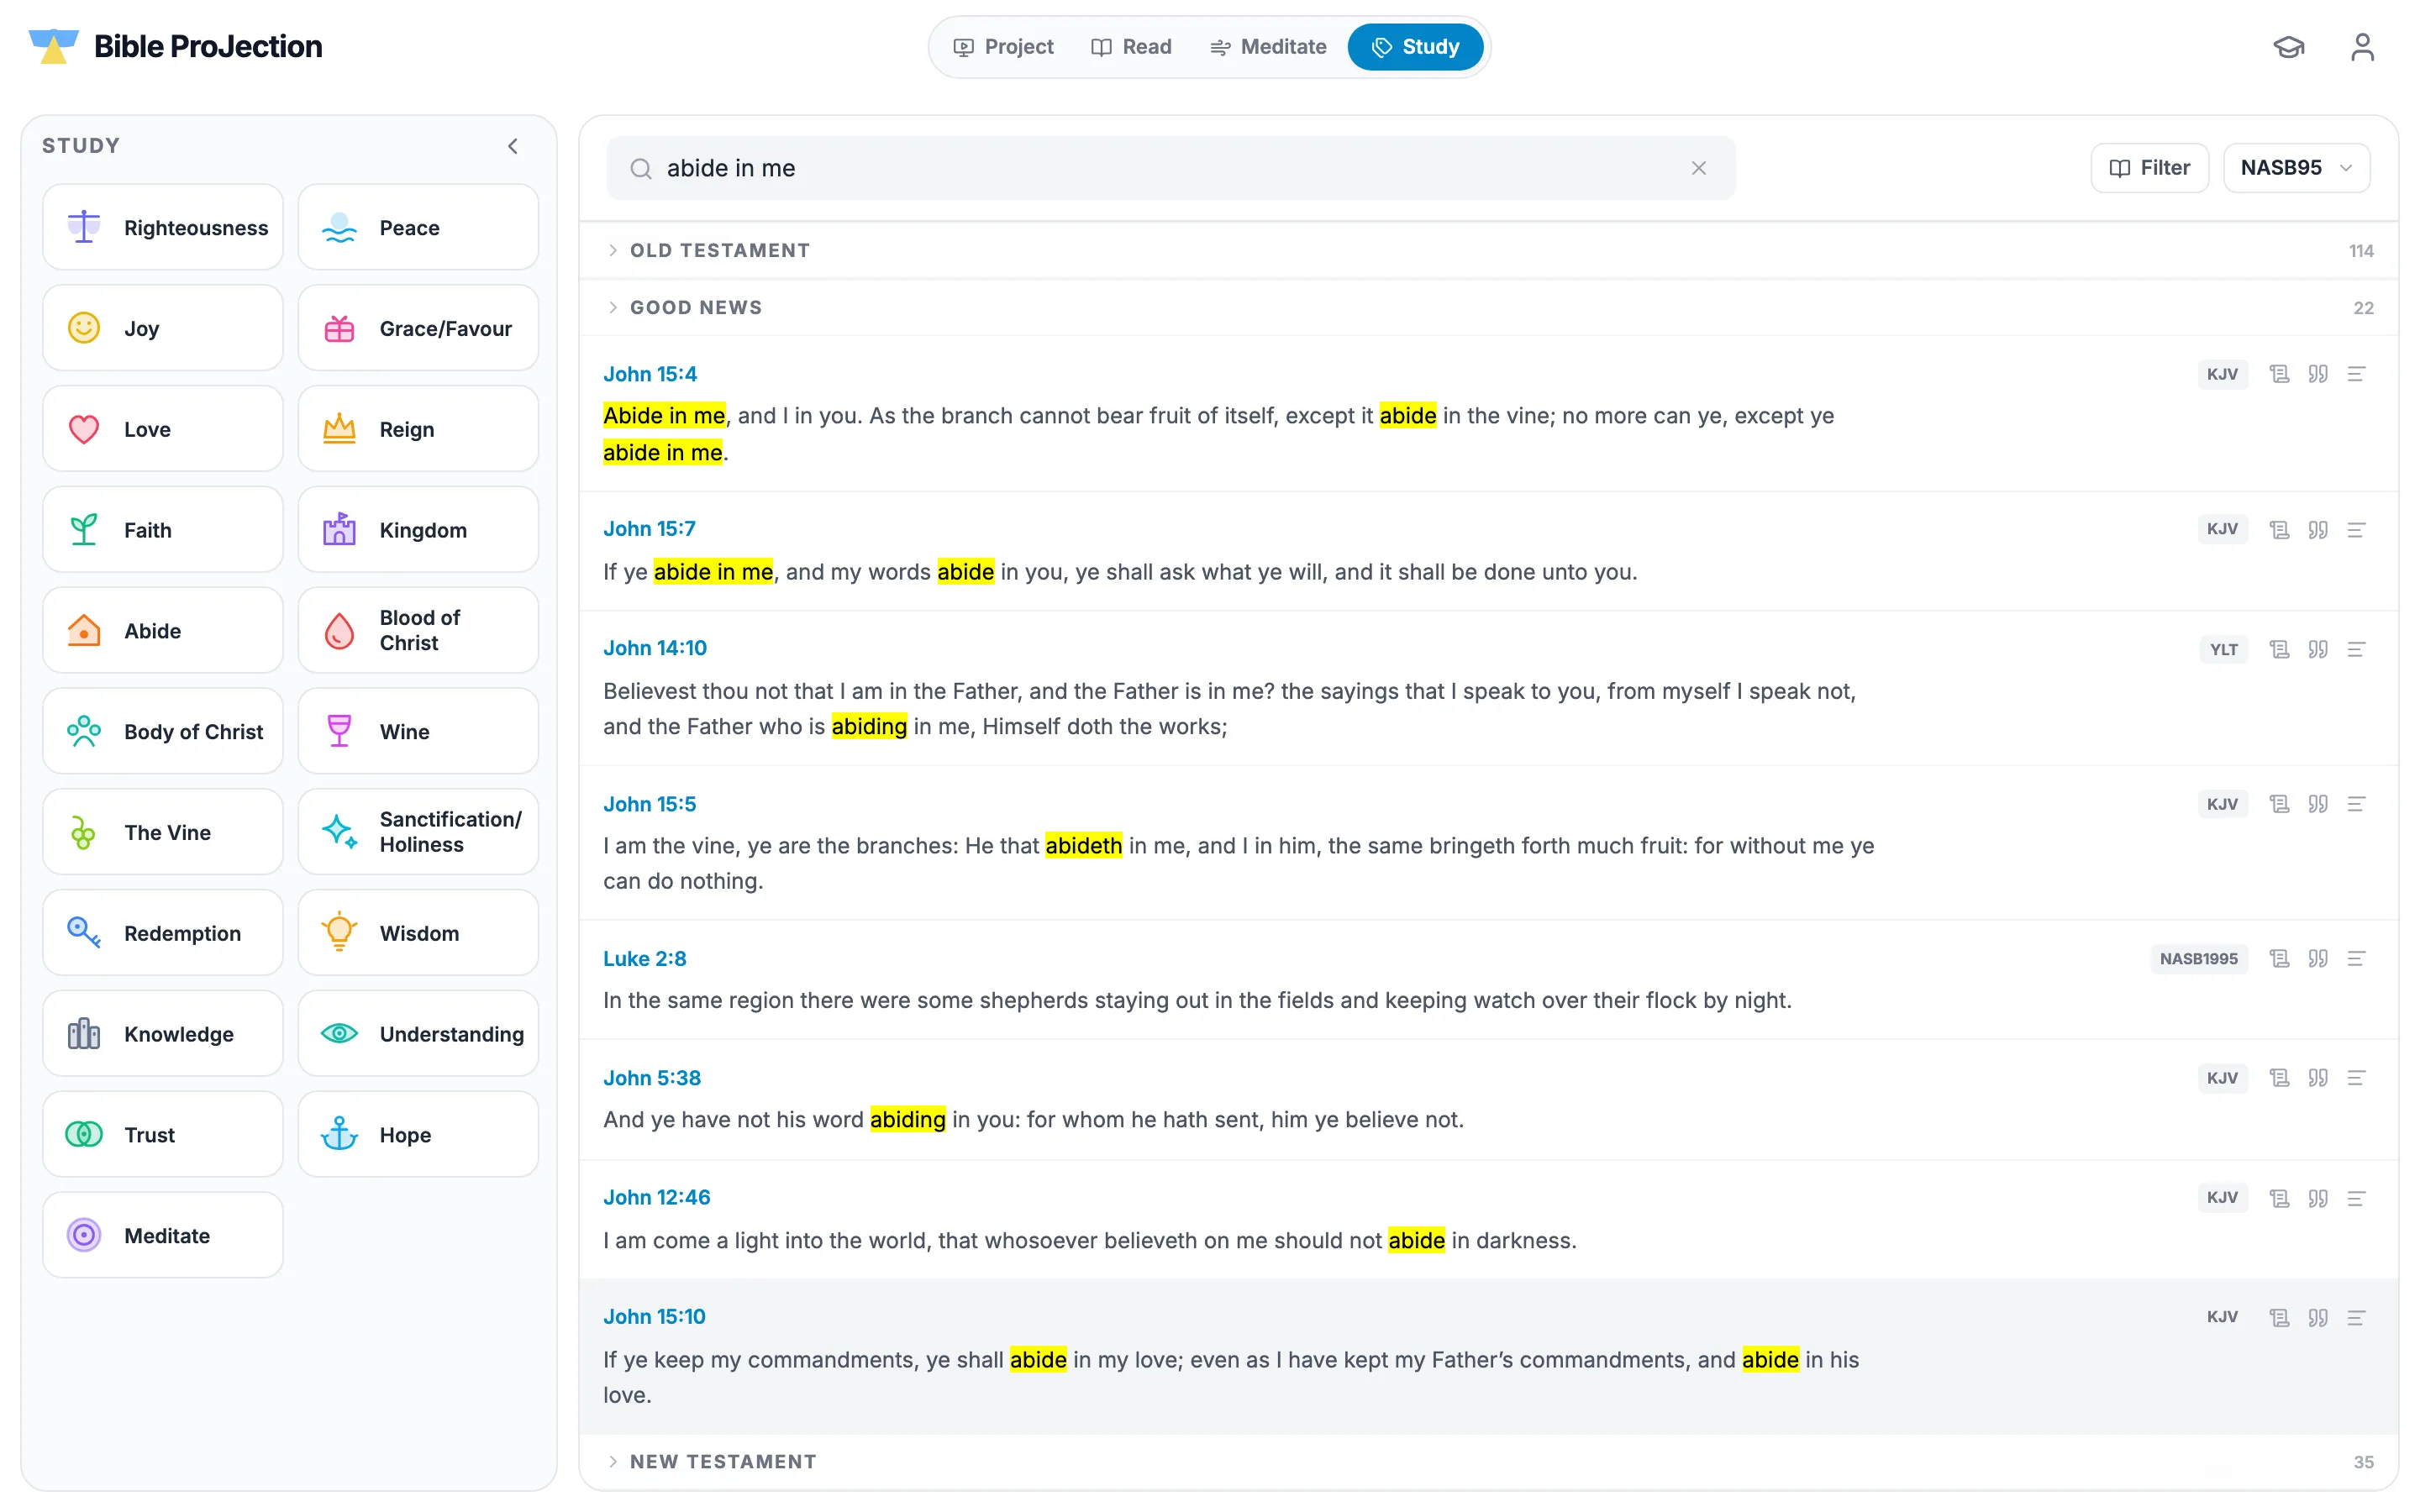The width and height of the screenshot is (2420, 1512).
Task: Expand the Good News section
Action: [1488, 307]
